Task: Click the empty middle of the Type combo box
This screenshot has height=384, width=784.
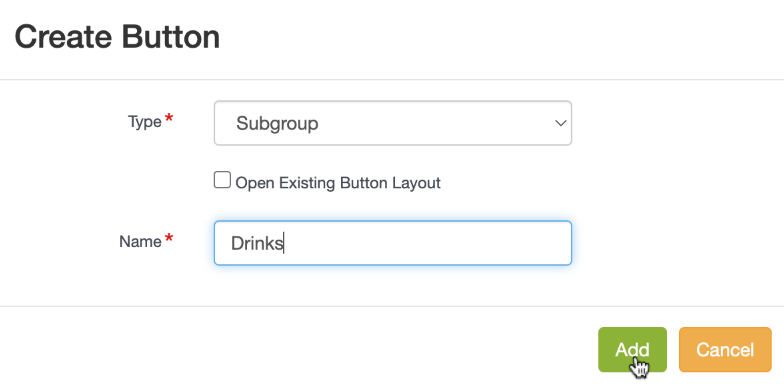Action: coord(435,123)
